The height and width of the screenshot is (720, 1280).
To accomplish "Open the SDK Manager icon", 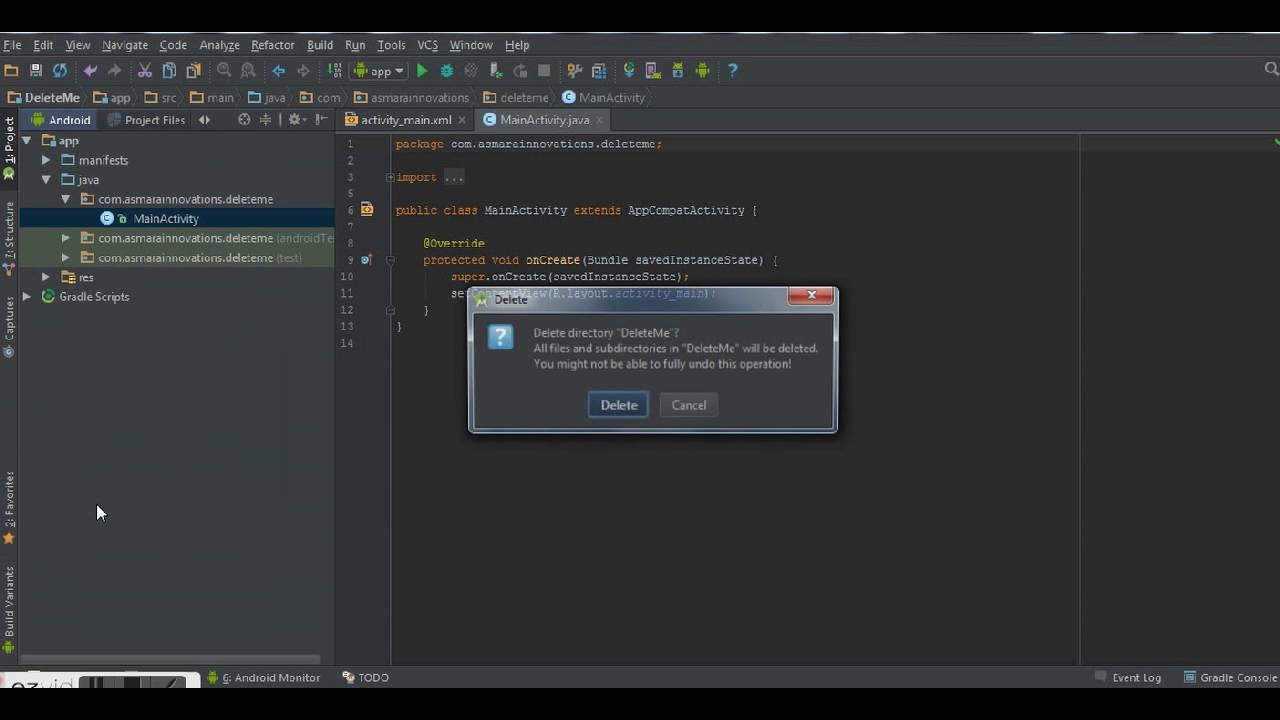I will (678, 71).
